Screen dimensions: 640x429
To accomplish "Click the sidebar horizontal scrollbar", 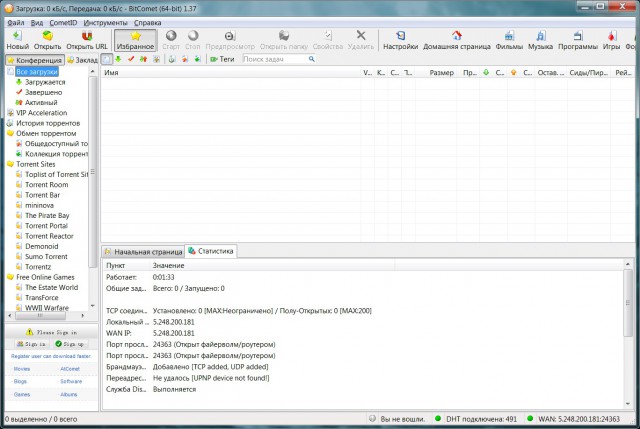I will (x=47, y=316).
